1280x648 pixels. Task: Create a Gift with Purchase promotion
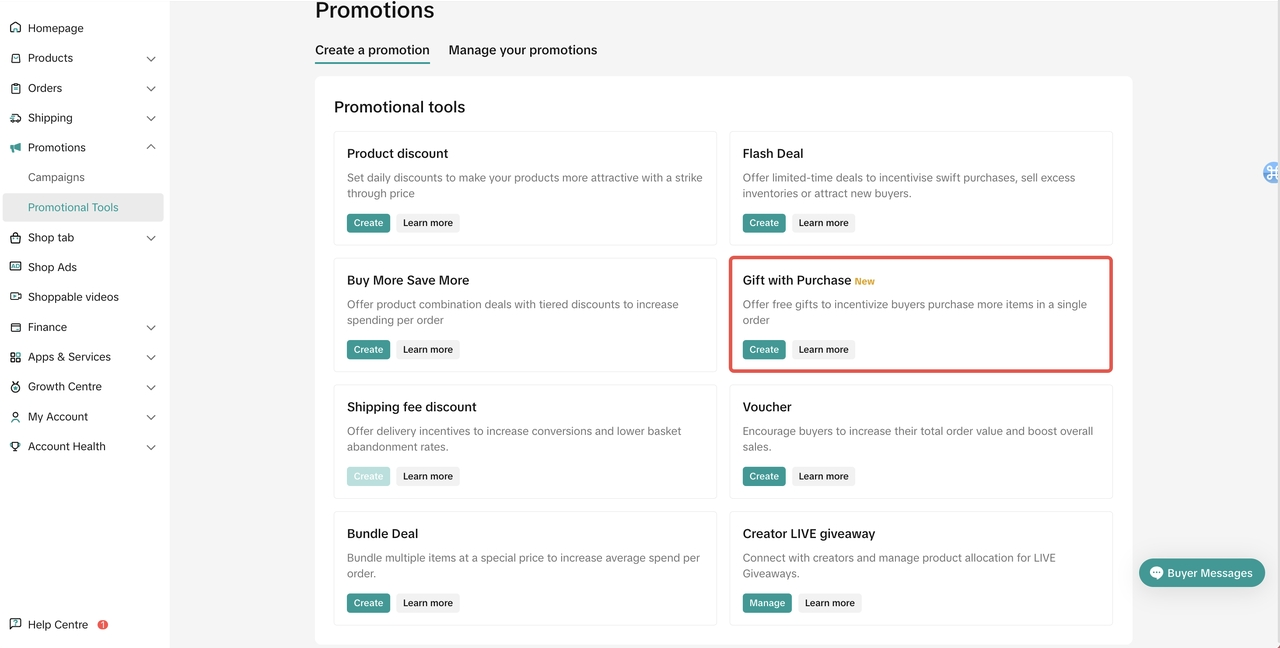[763, 350]
